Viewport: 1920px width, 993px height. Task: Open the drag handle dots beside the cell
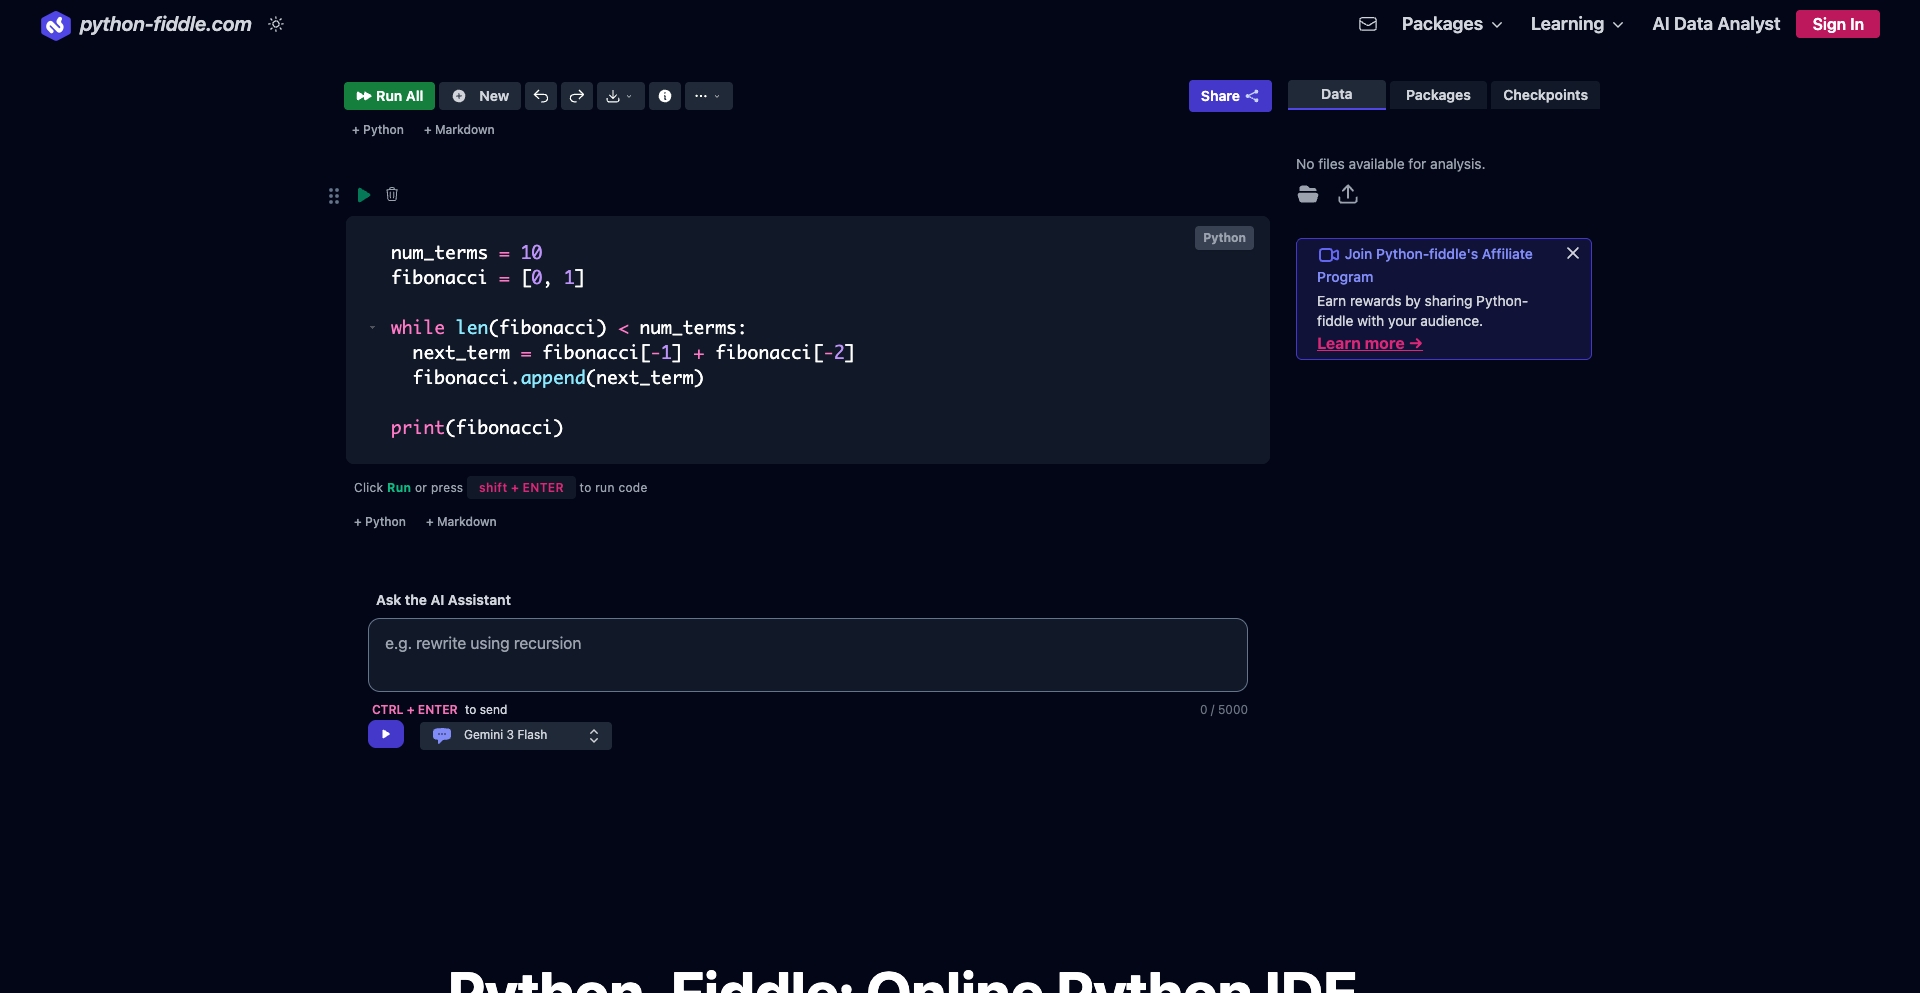(x=334, y=196)
